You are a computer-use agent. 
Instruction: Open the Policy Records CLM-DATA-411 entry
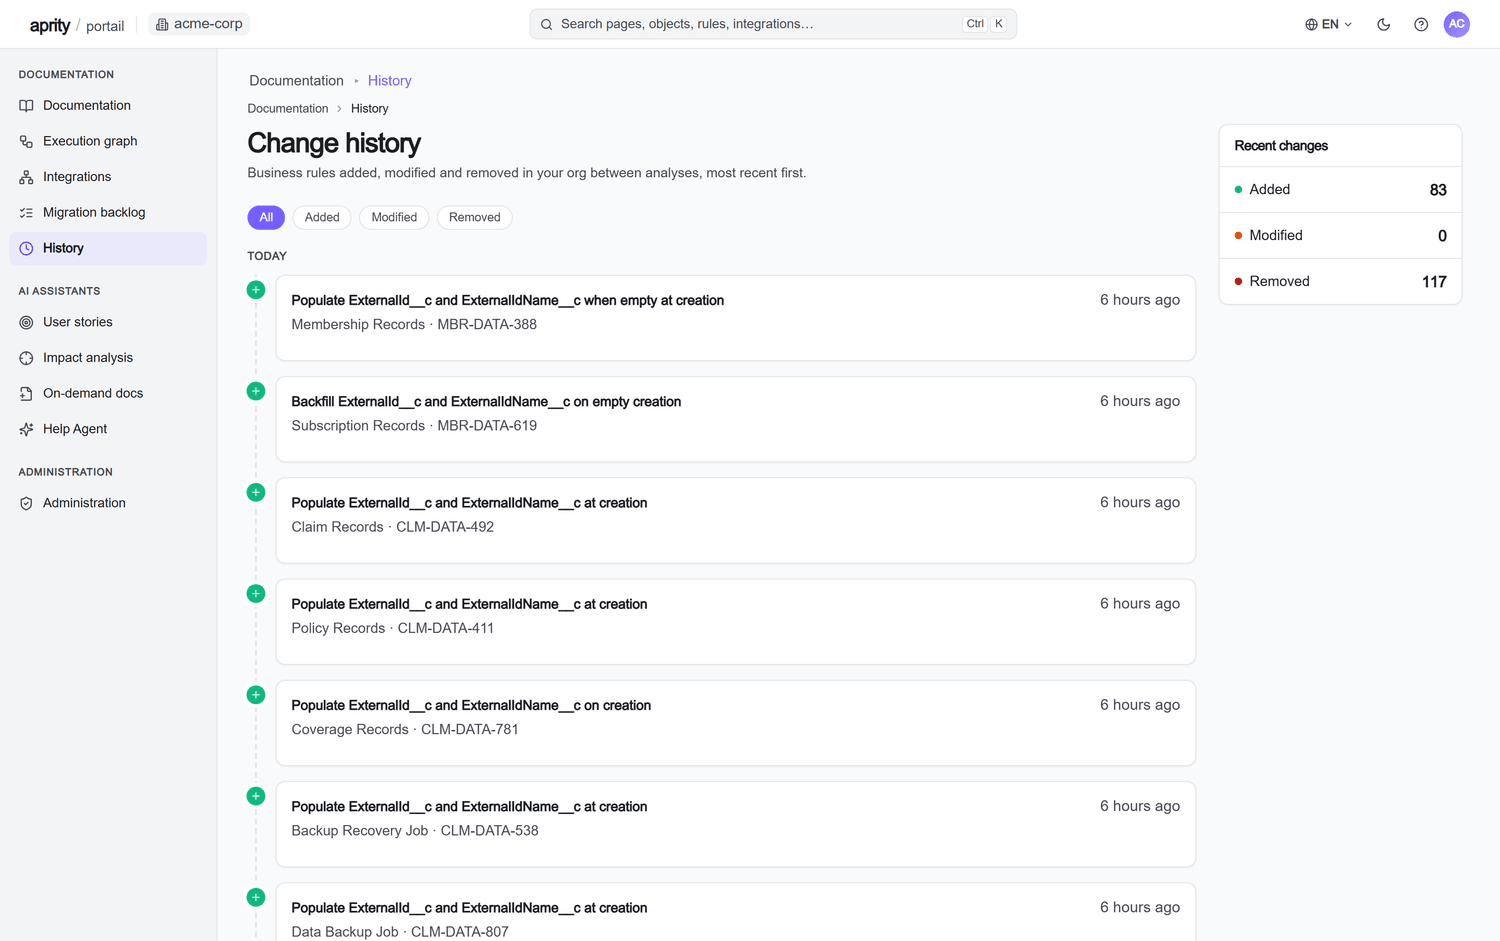point(735,622)
